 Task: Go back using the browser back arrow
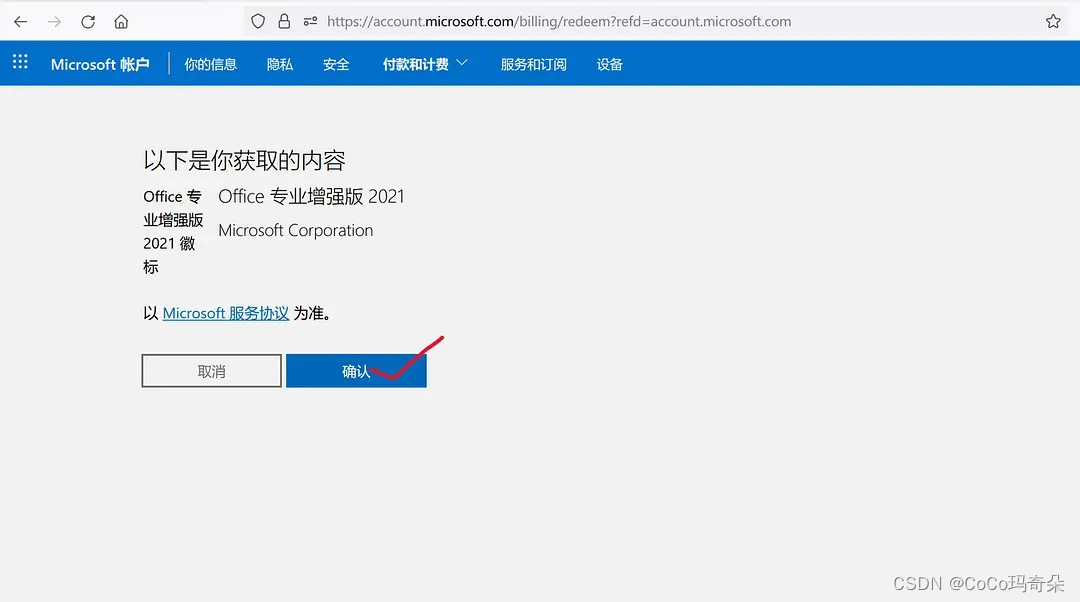(x=21, y=22)
